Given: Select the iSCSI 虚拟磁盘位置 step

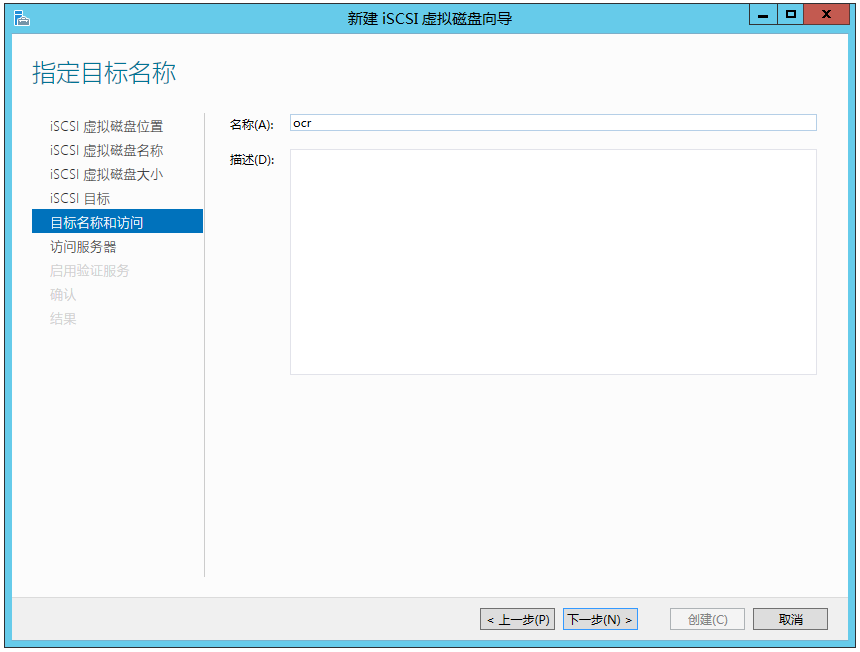Looking at the screenshot, I should [106, 126].
